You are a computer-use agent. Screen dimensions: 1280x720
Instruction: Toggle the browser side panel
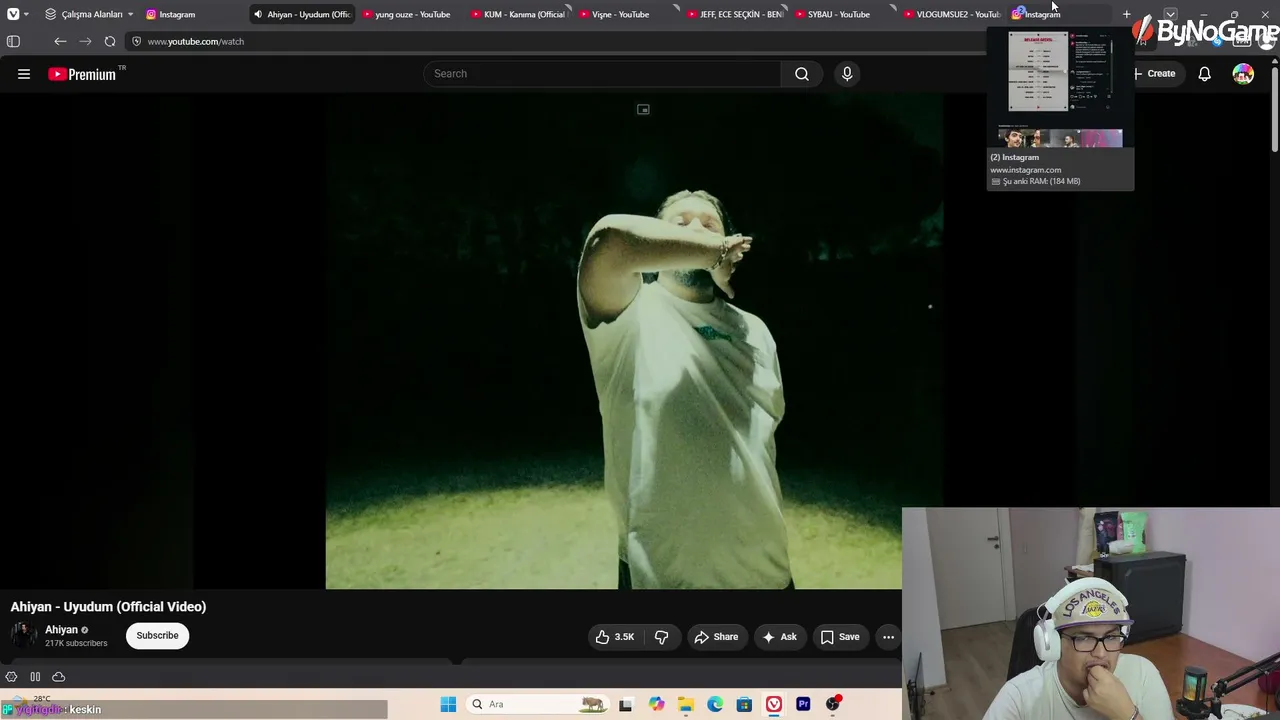click(x=13, y=41)
